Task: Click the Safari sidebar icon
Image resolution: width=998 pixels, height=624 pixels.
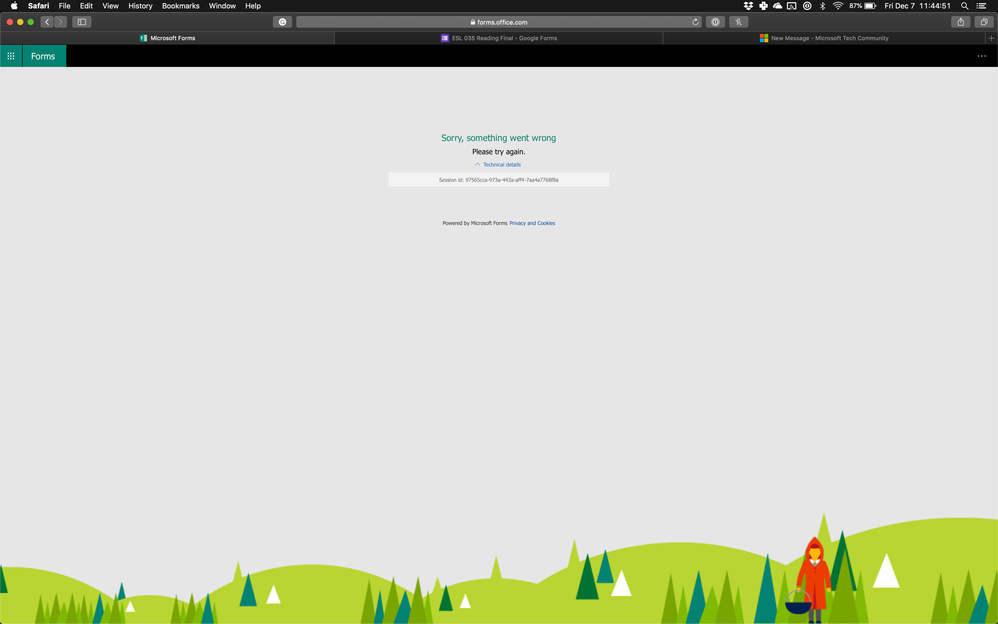Action: pyautogui.click(x=82, y=21)
